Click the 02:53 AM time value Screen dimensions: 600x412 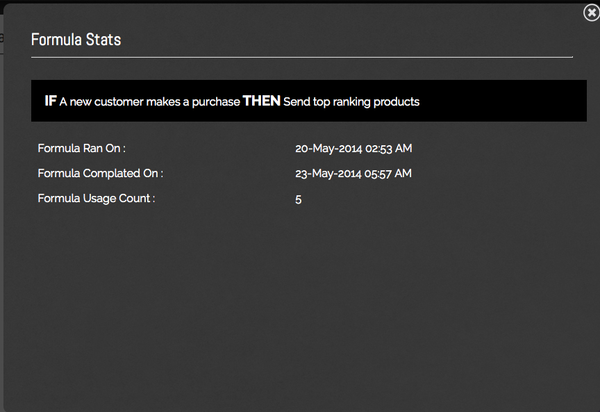[x=391, y=149]
